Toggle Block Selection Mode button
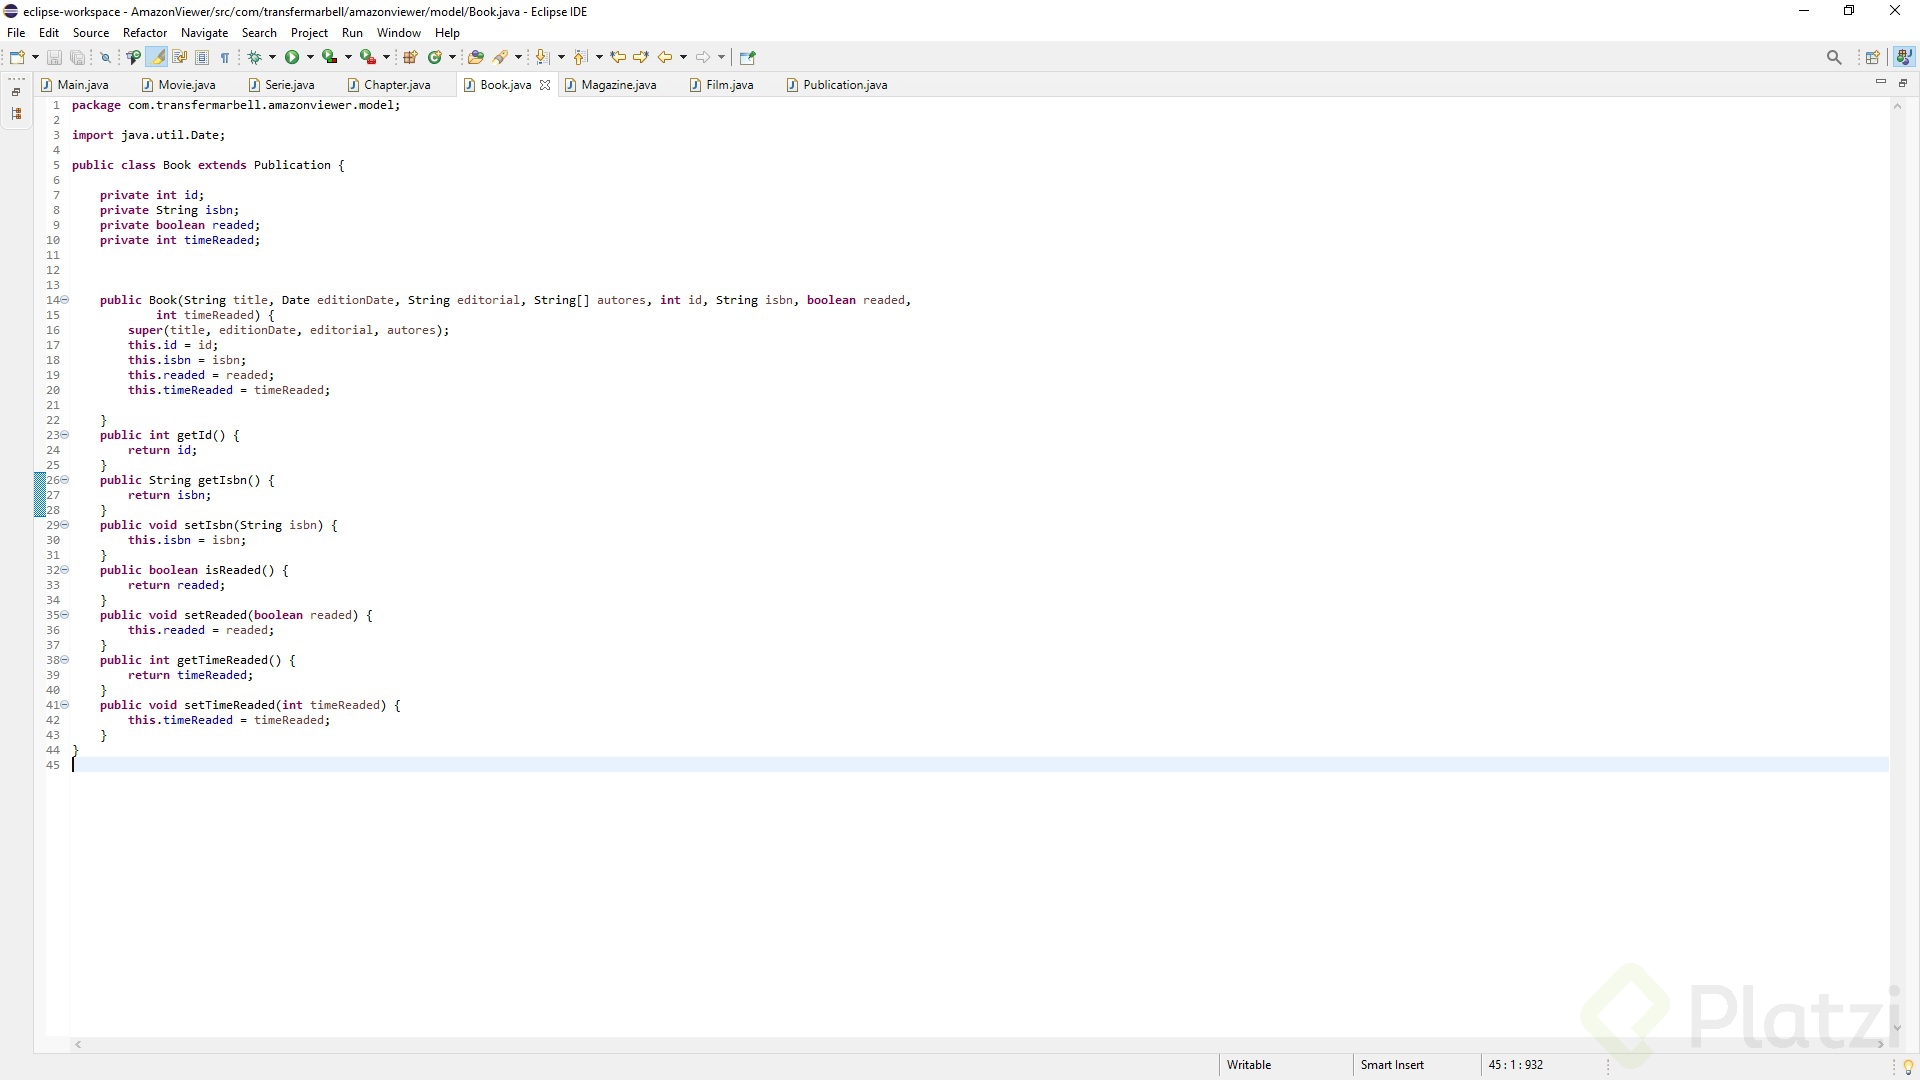This screenshot has height=1080, width=1920. pyautogui.click(x=202, y=57)
